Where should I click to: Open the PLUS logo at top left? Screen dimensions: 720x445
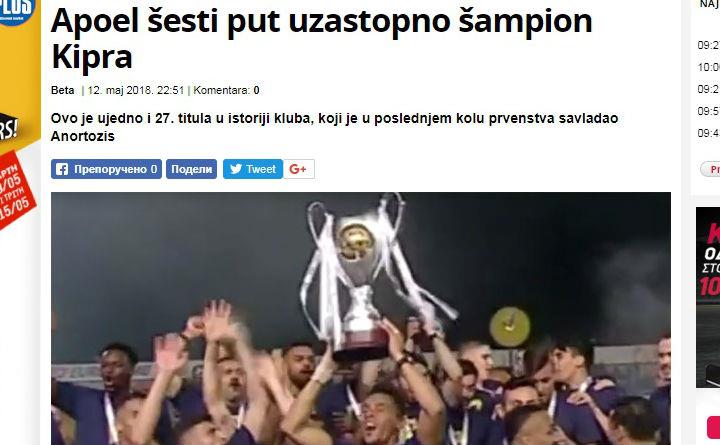click(x=17, y=11)
